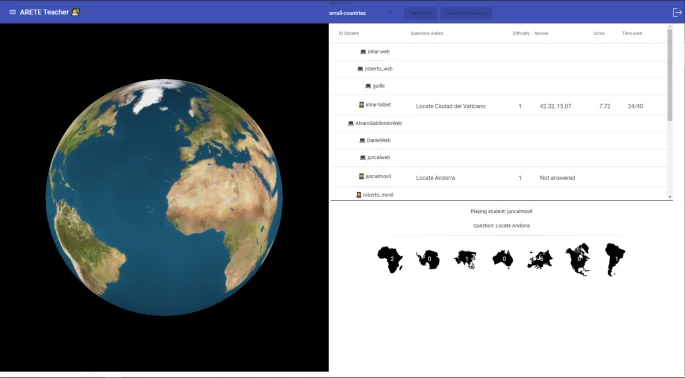
Task: Select student row inhar-web
Action: pyautogui.click(x=499, y=52)
